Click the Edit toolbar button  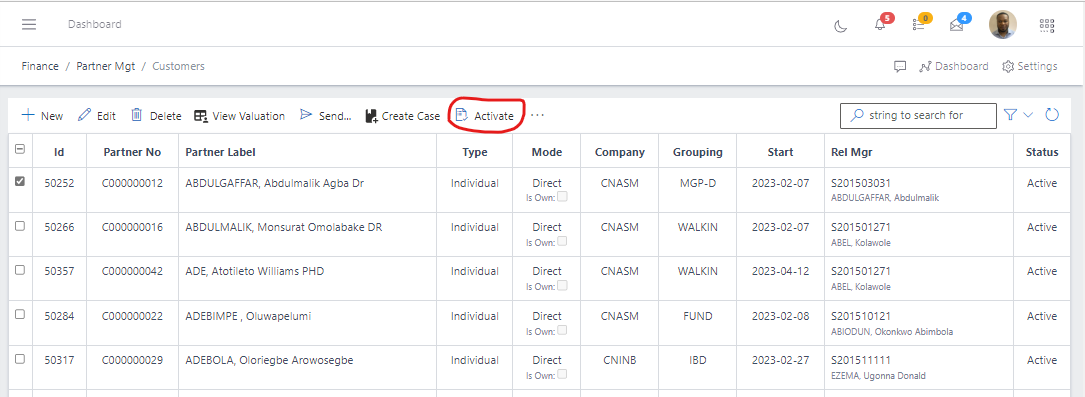coord(97,116)
